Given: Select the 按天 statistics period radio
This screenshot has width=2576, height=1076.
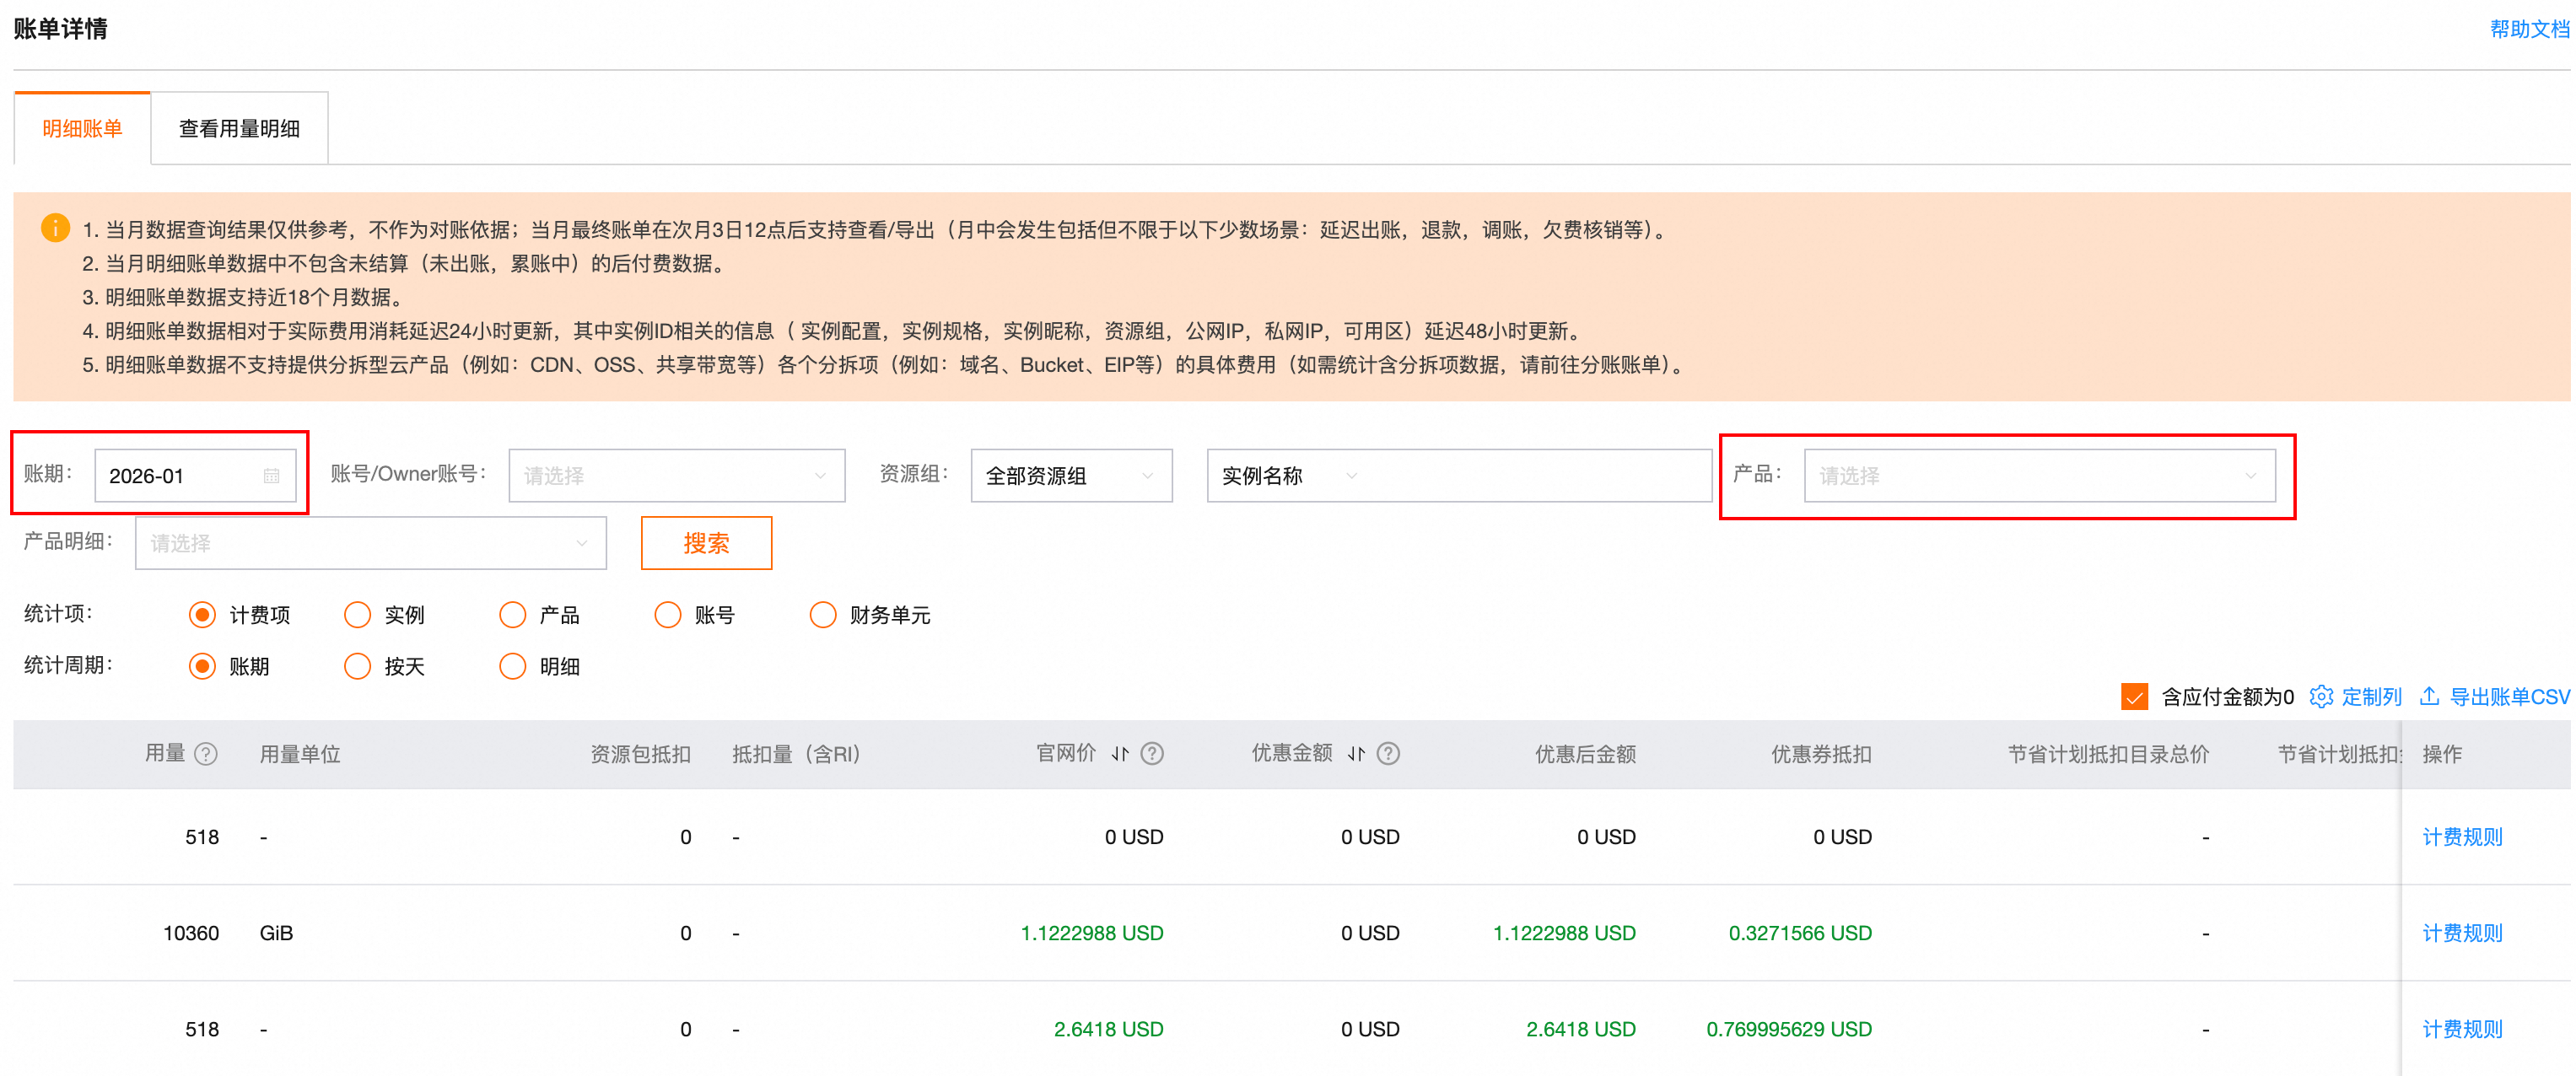Looking at the screenshot, I should pyautogui.click(x=357, y=667).
